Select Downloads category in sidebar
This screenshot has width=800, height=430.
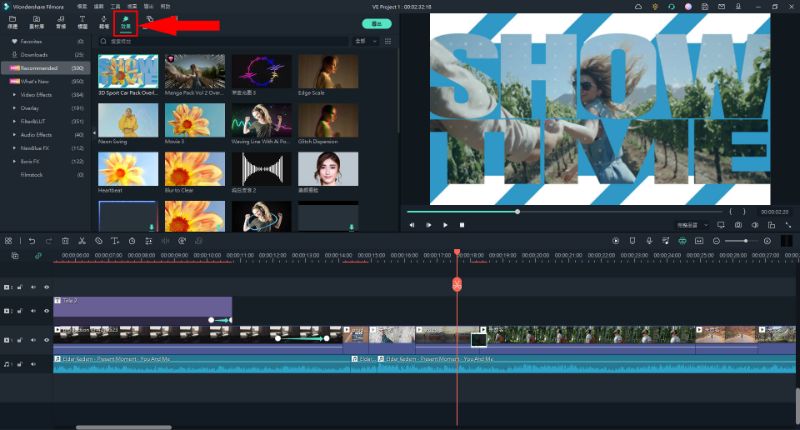[x=45, y=55]
